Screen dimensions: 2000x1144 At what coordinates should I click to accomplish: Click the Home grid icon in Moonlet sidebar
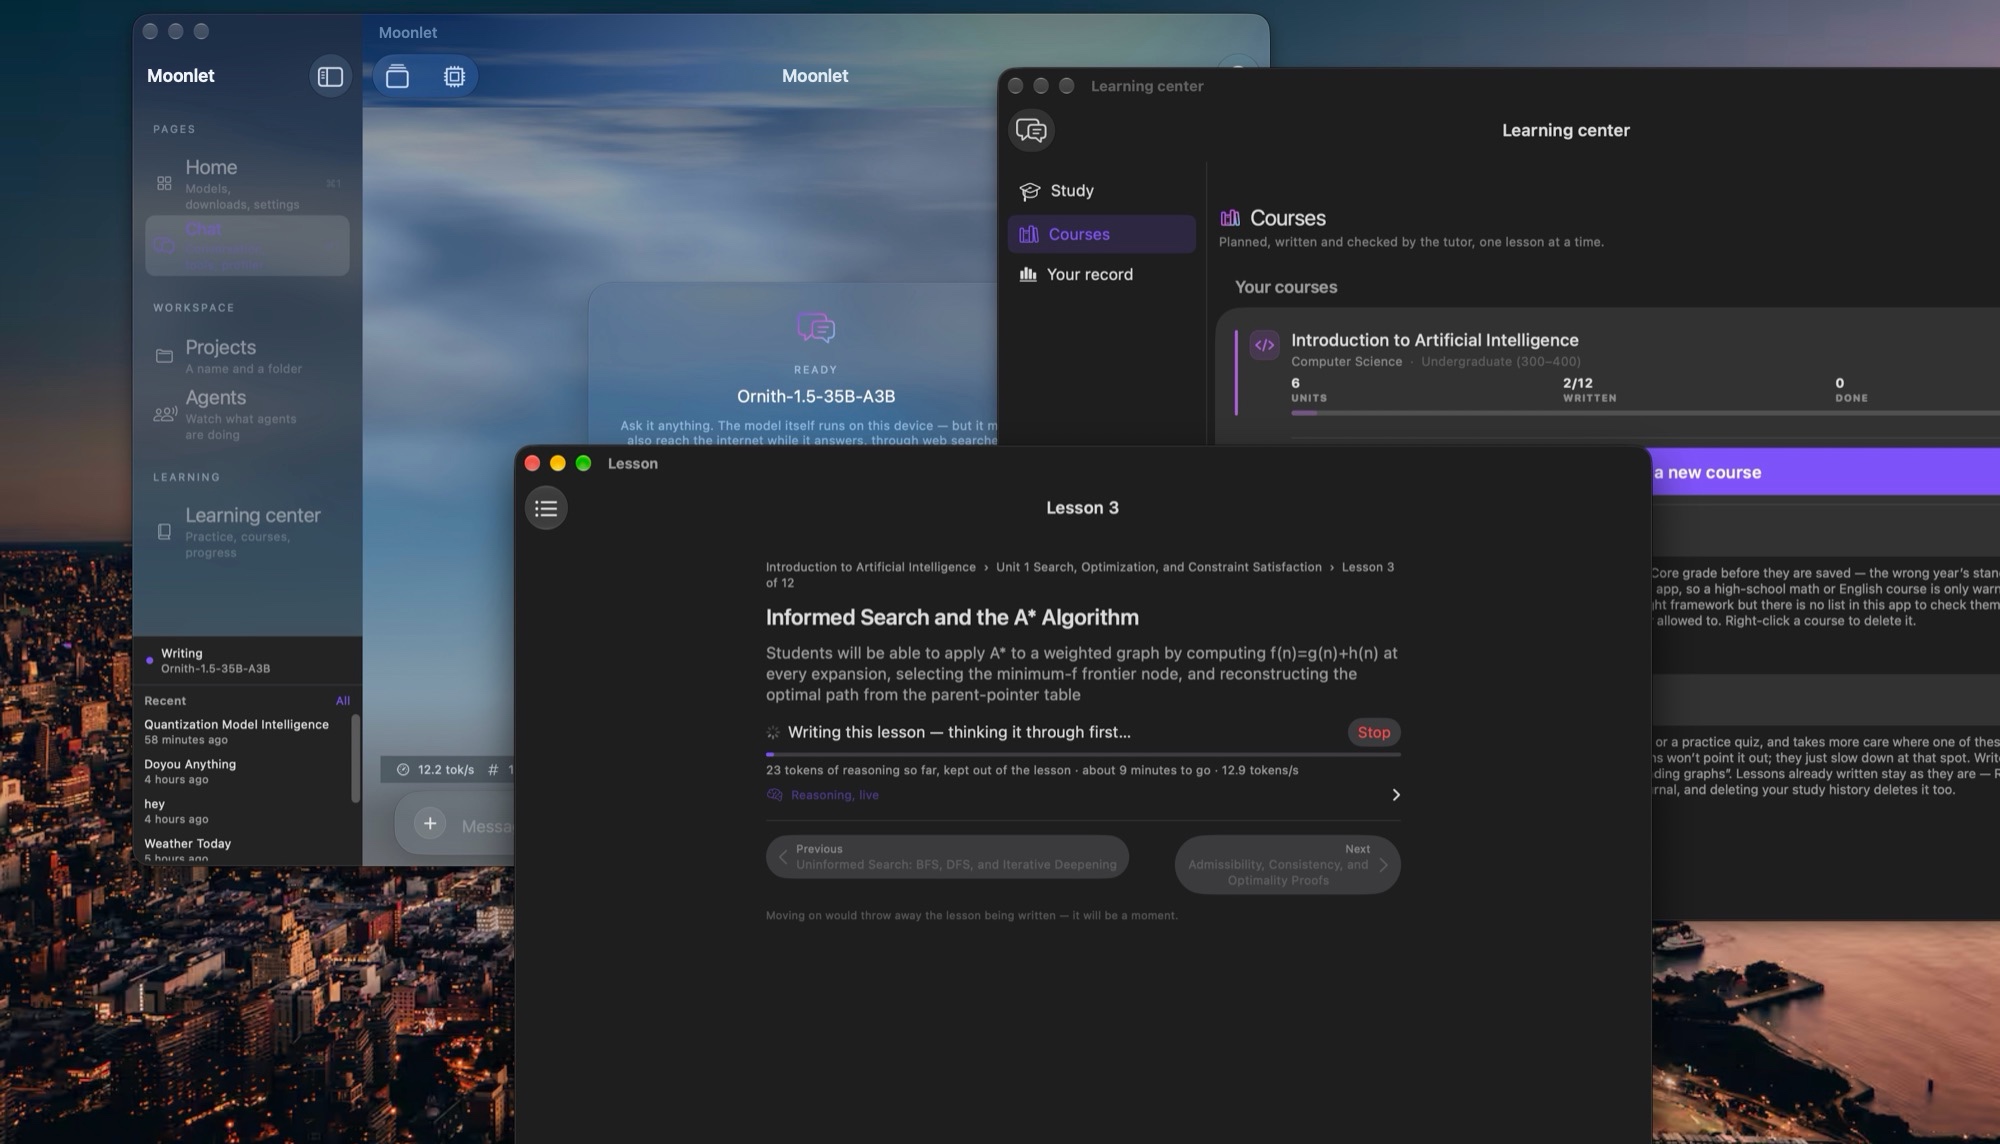coord(164,183)
